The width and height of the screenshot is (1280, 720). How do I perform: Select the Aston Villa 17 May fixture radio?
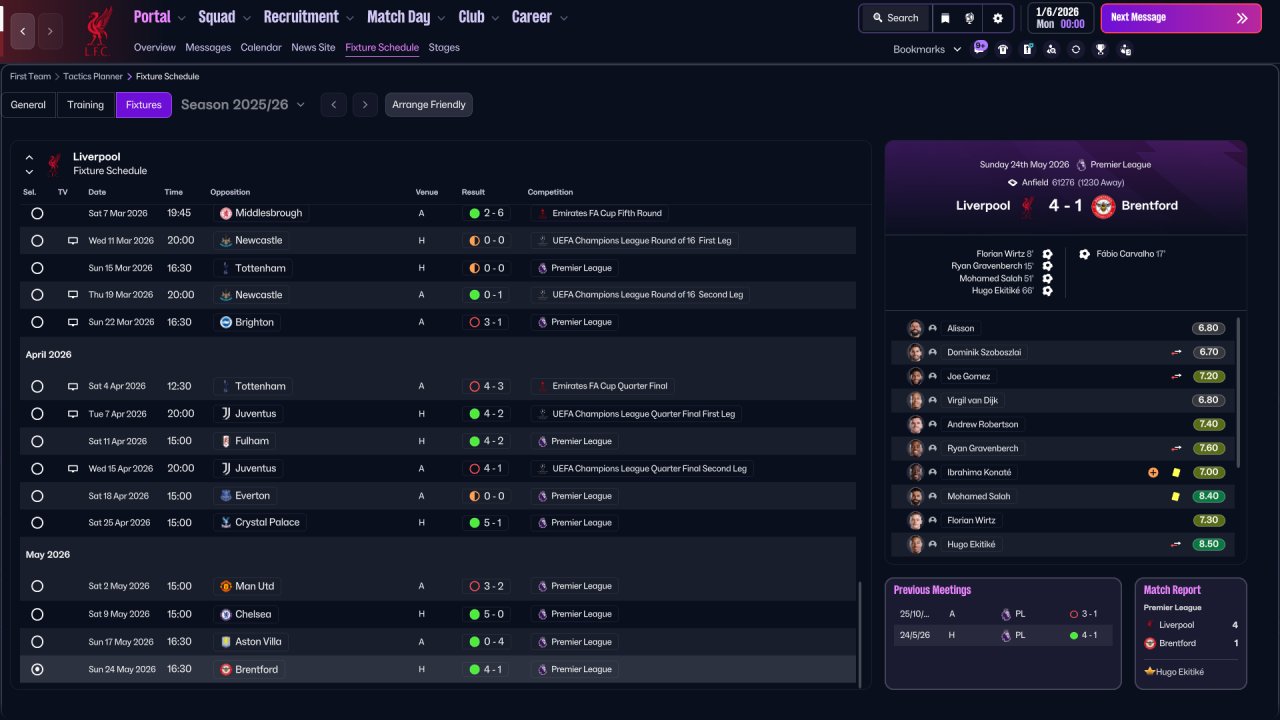pos(37,642)
